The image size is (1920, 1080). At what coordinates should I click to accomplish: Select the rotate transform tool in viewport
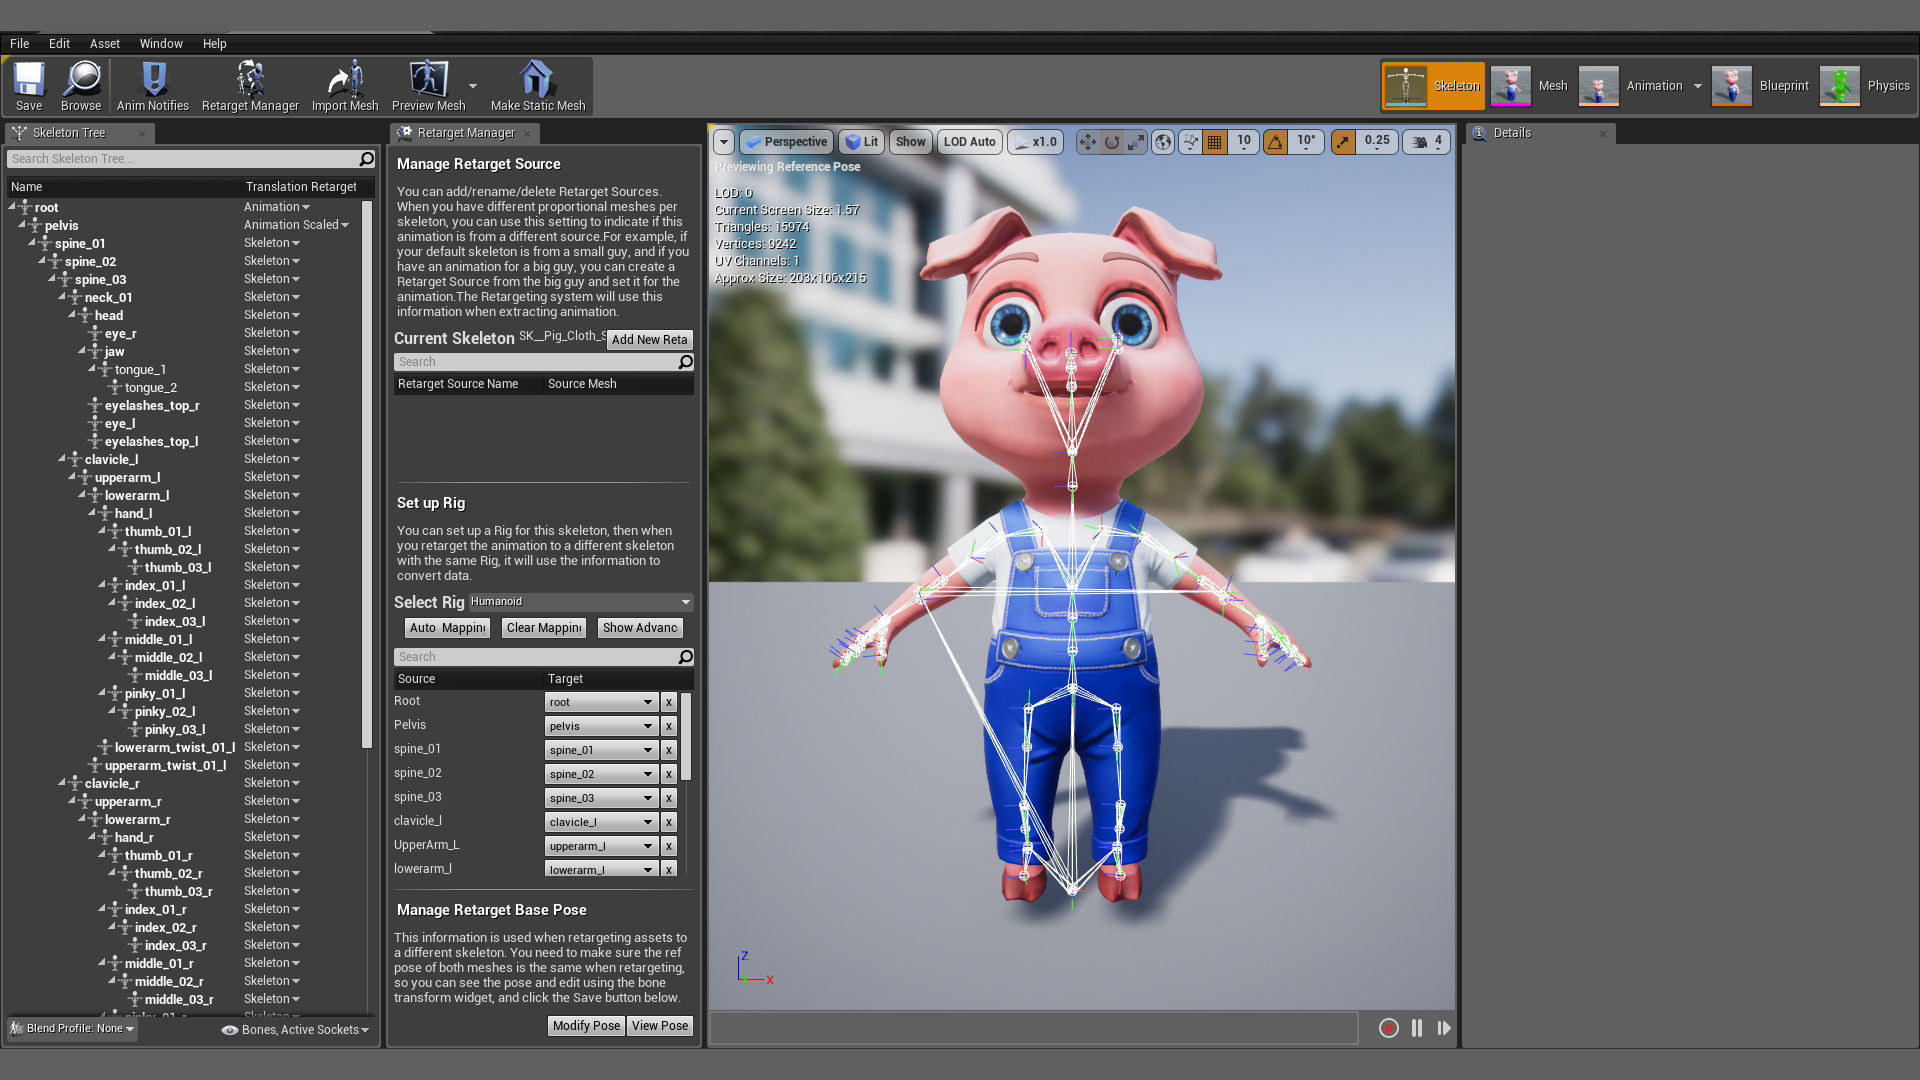[1112, 142]
